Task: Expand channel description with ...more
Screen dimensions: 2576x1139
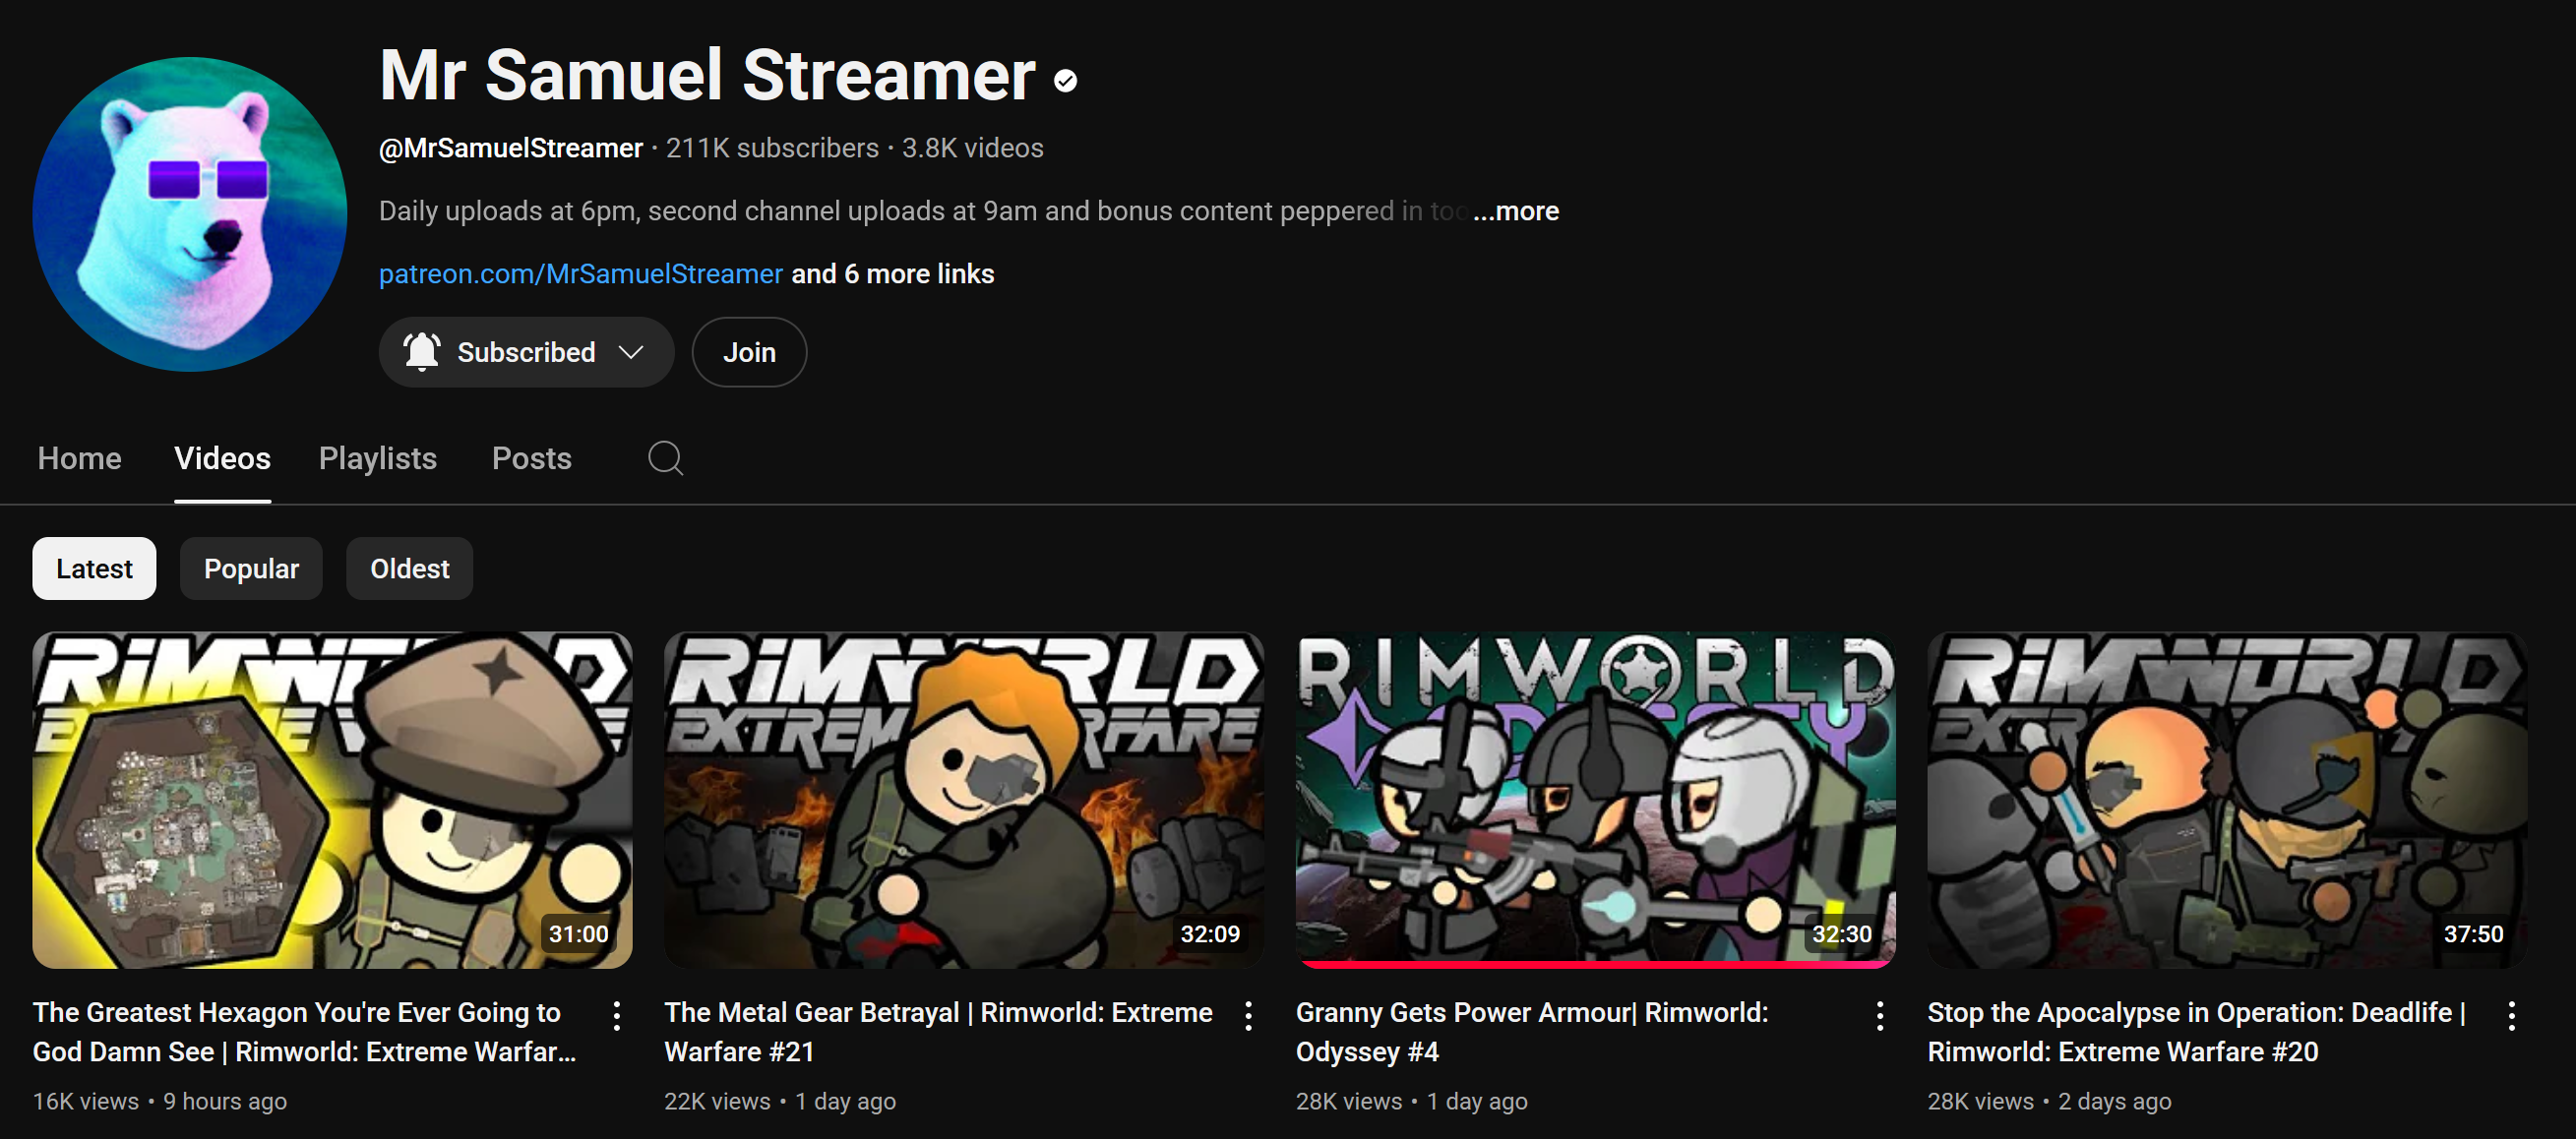Action: 1515,211
